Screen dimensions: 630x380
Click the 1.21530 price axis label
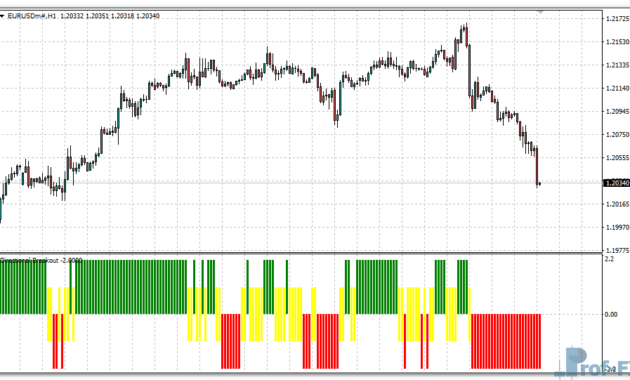point(618,42)
